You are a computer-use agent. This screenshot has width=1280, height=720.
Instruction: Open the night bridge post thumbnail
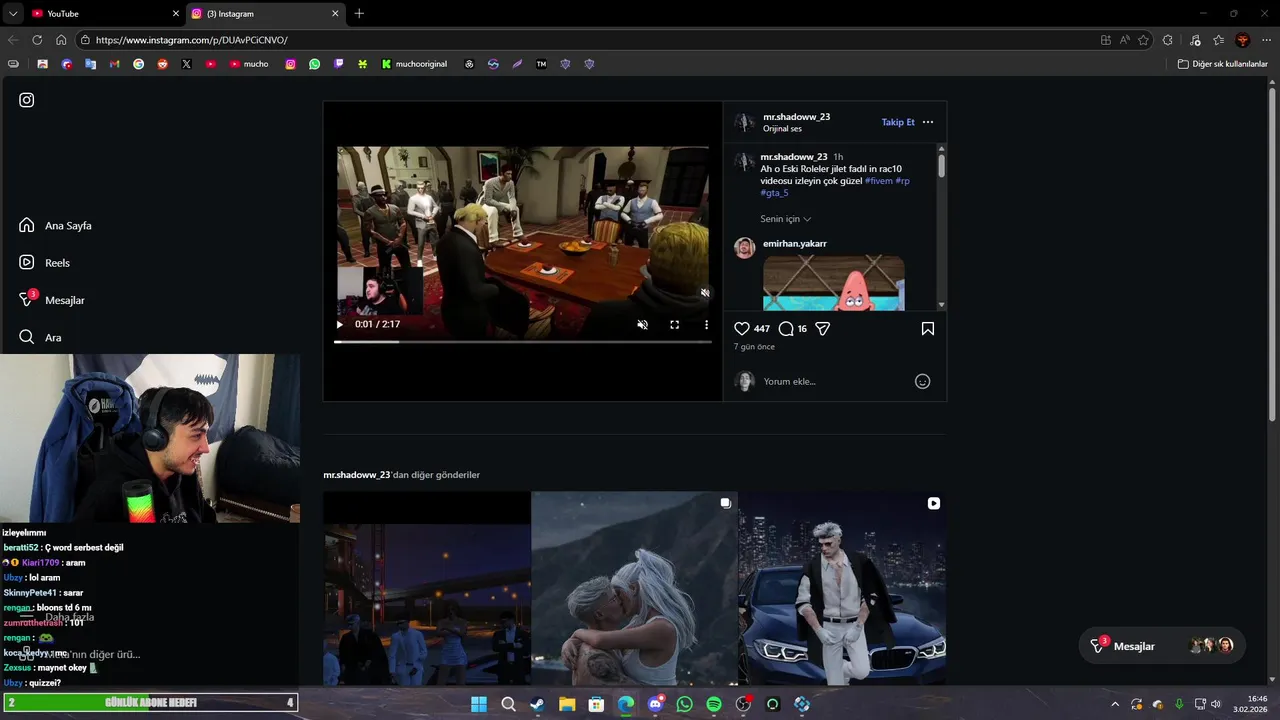click(x=427, y=588)
